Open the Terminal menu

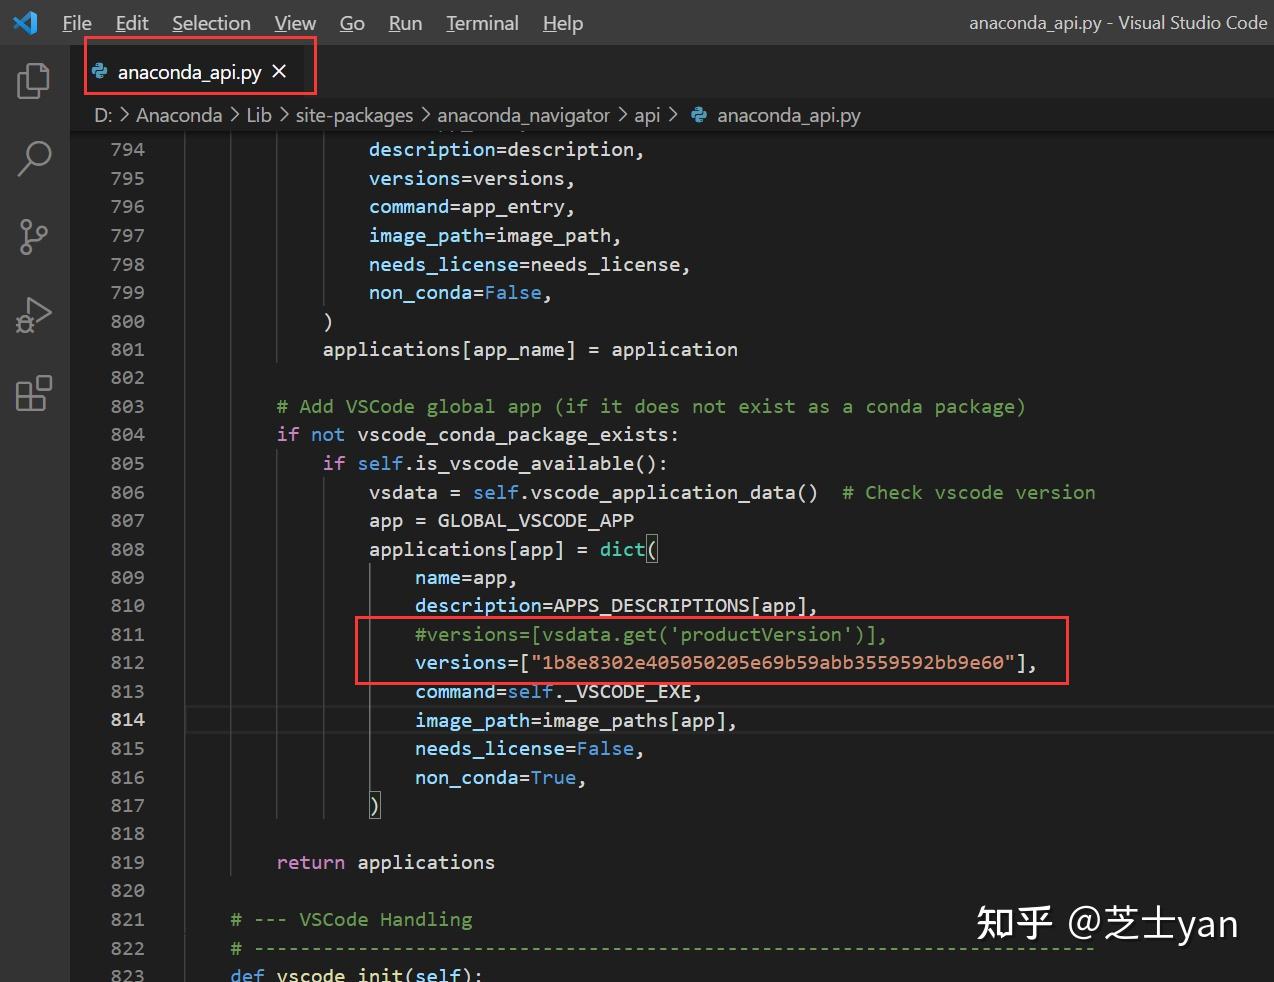tap(482, 22)
